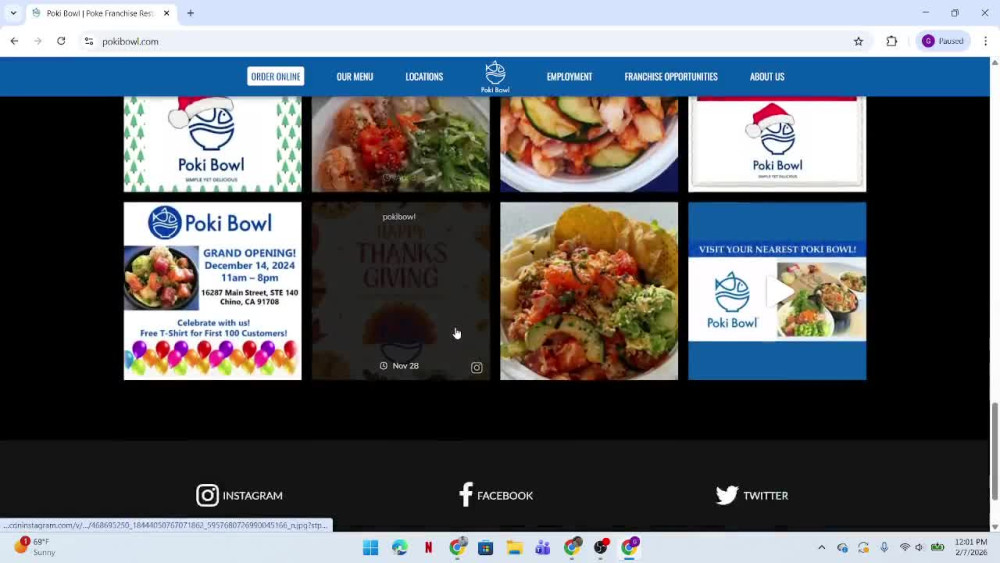
Task: Open the clock and date showing 12:01 PM
Action: 971,547
